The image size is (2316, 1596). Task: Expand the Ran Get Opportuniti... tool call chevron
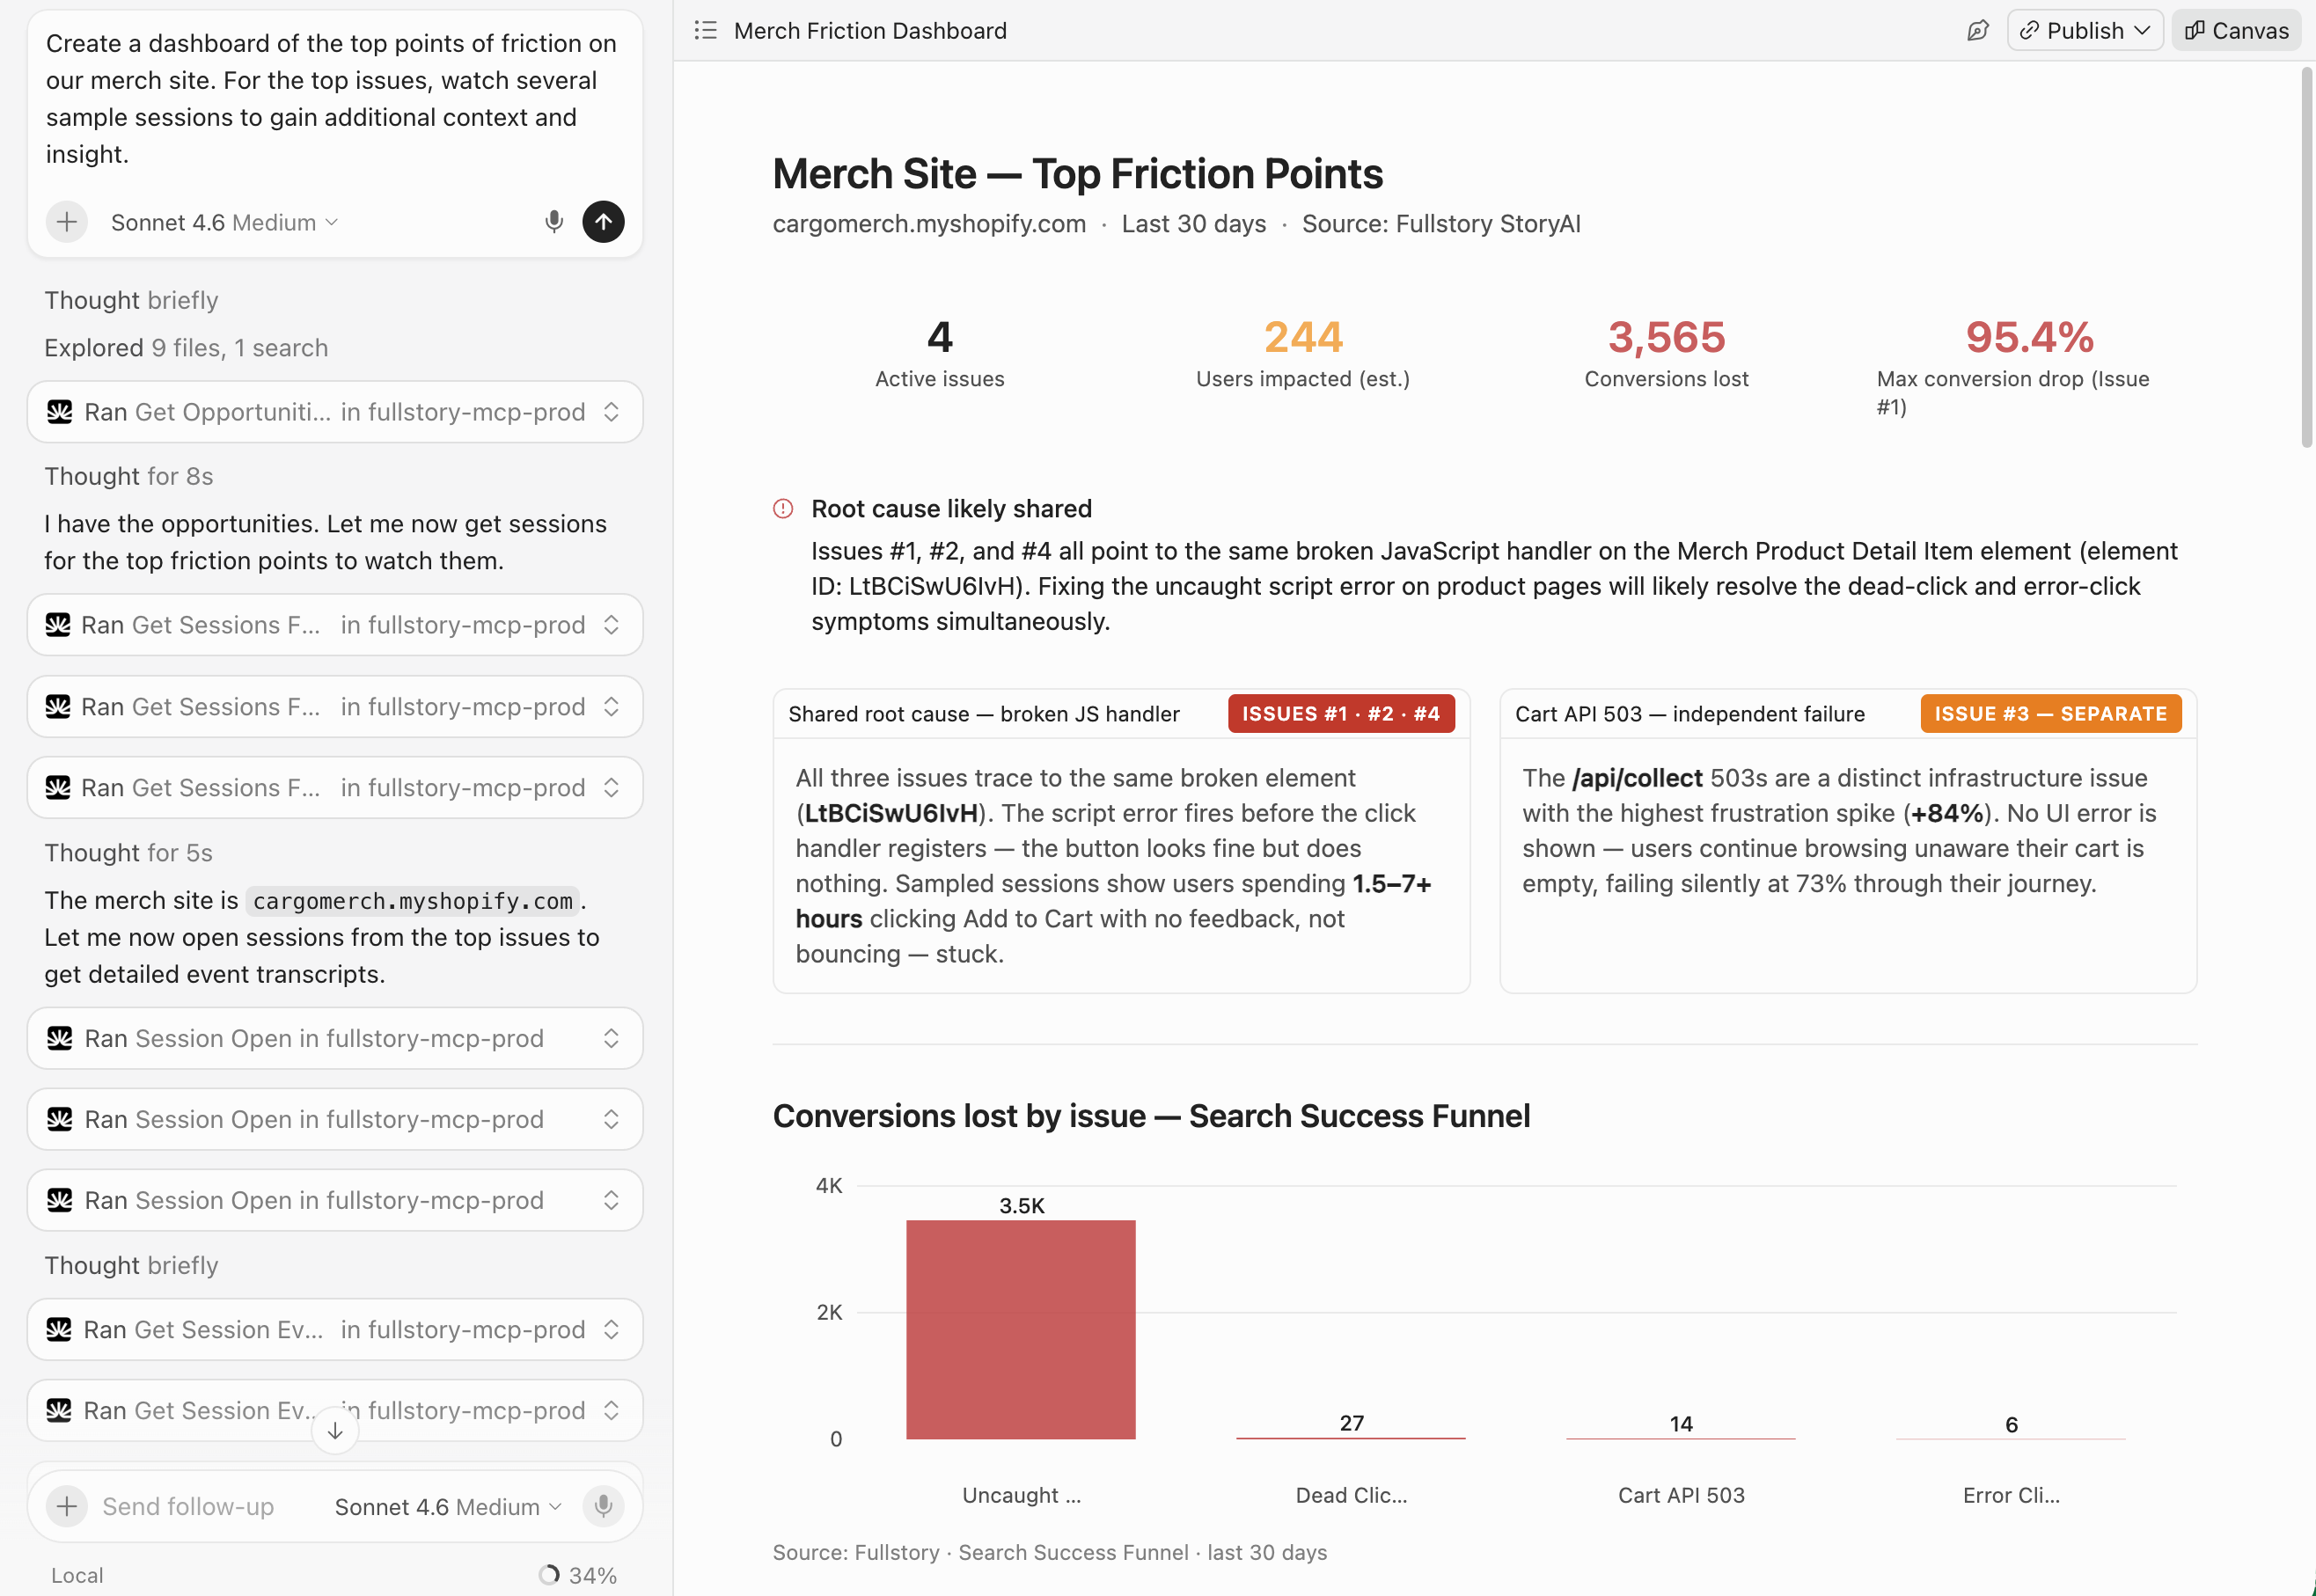tap(611, 412)
